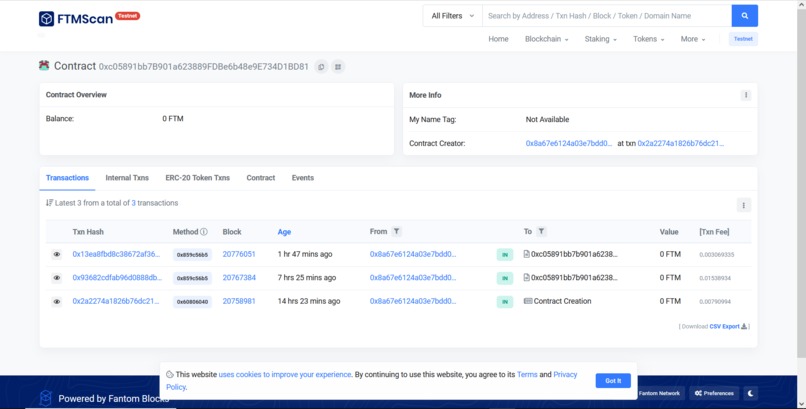The width and height of the screenshot is (806, 409).
Task: Click the search input field
Action: pyautogui.click(x=607, y=16)
